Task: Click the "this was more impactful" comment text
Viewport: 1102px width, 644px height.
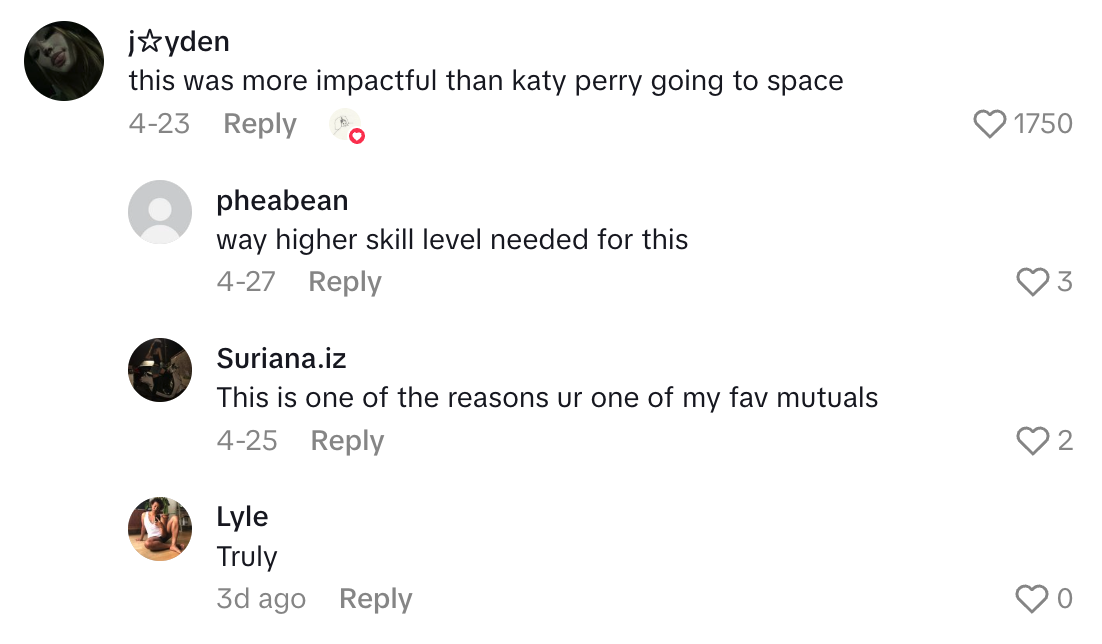Action: (x=486, y=81)
